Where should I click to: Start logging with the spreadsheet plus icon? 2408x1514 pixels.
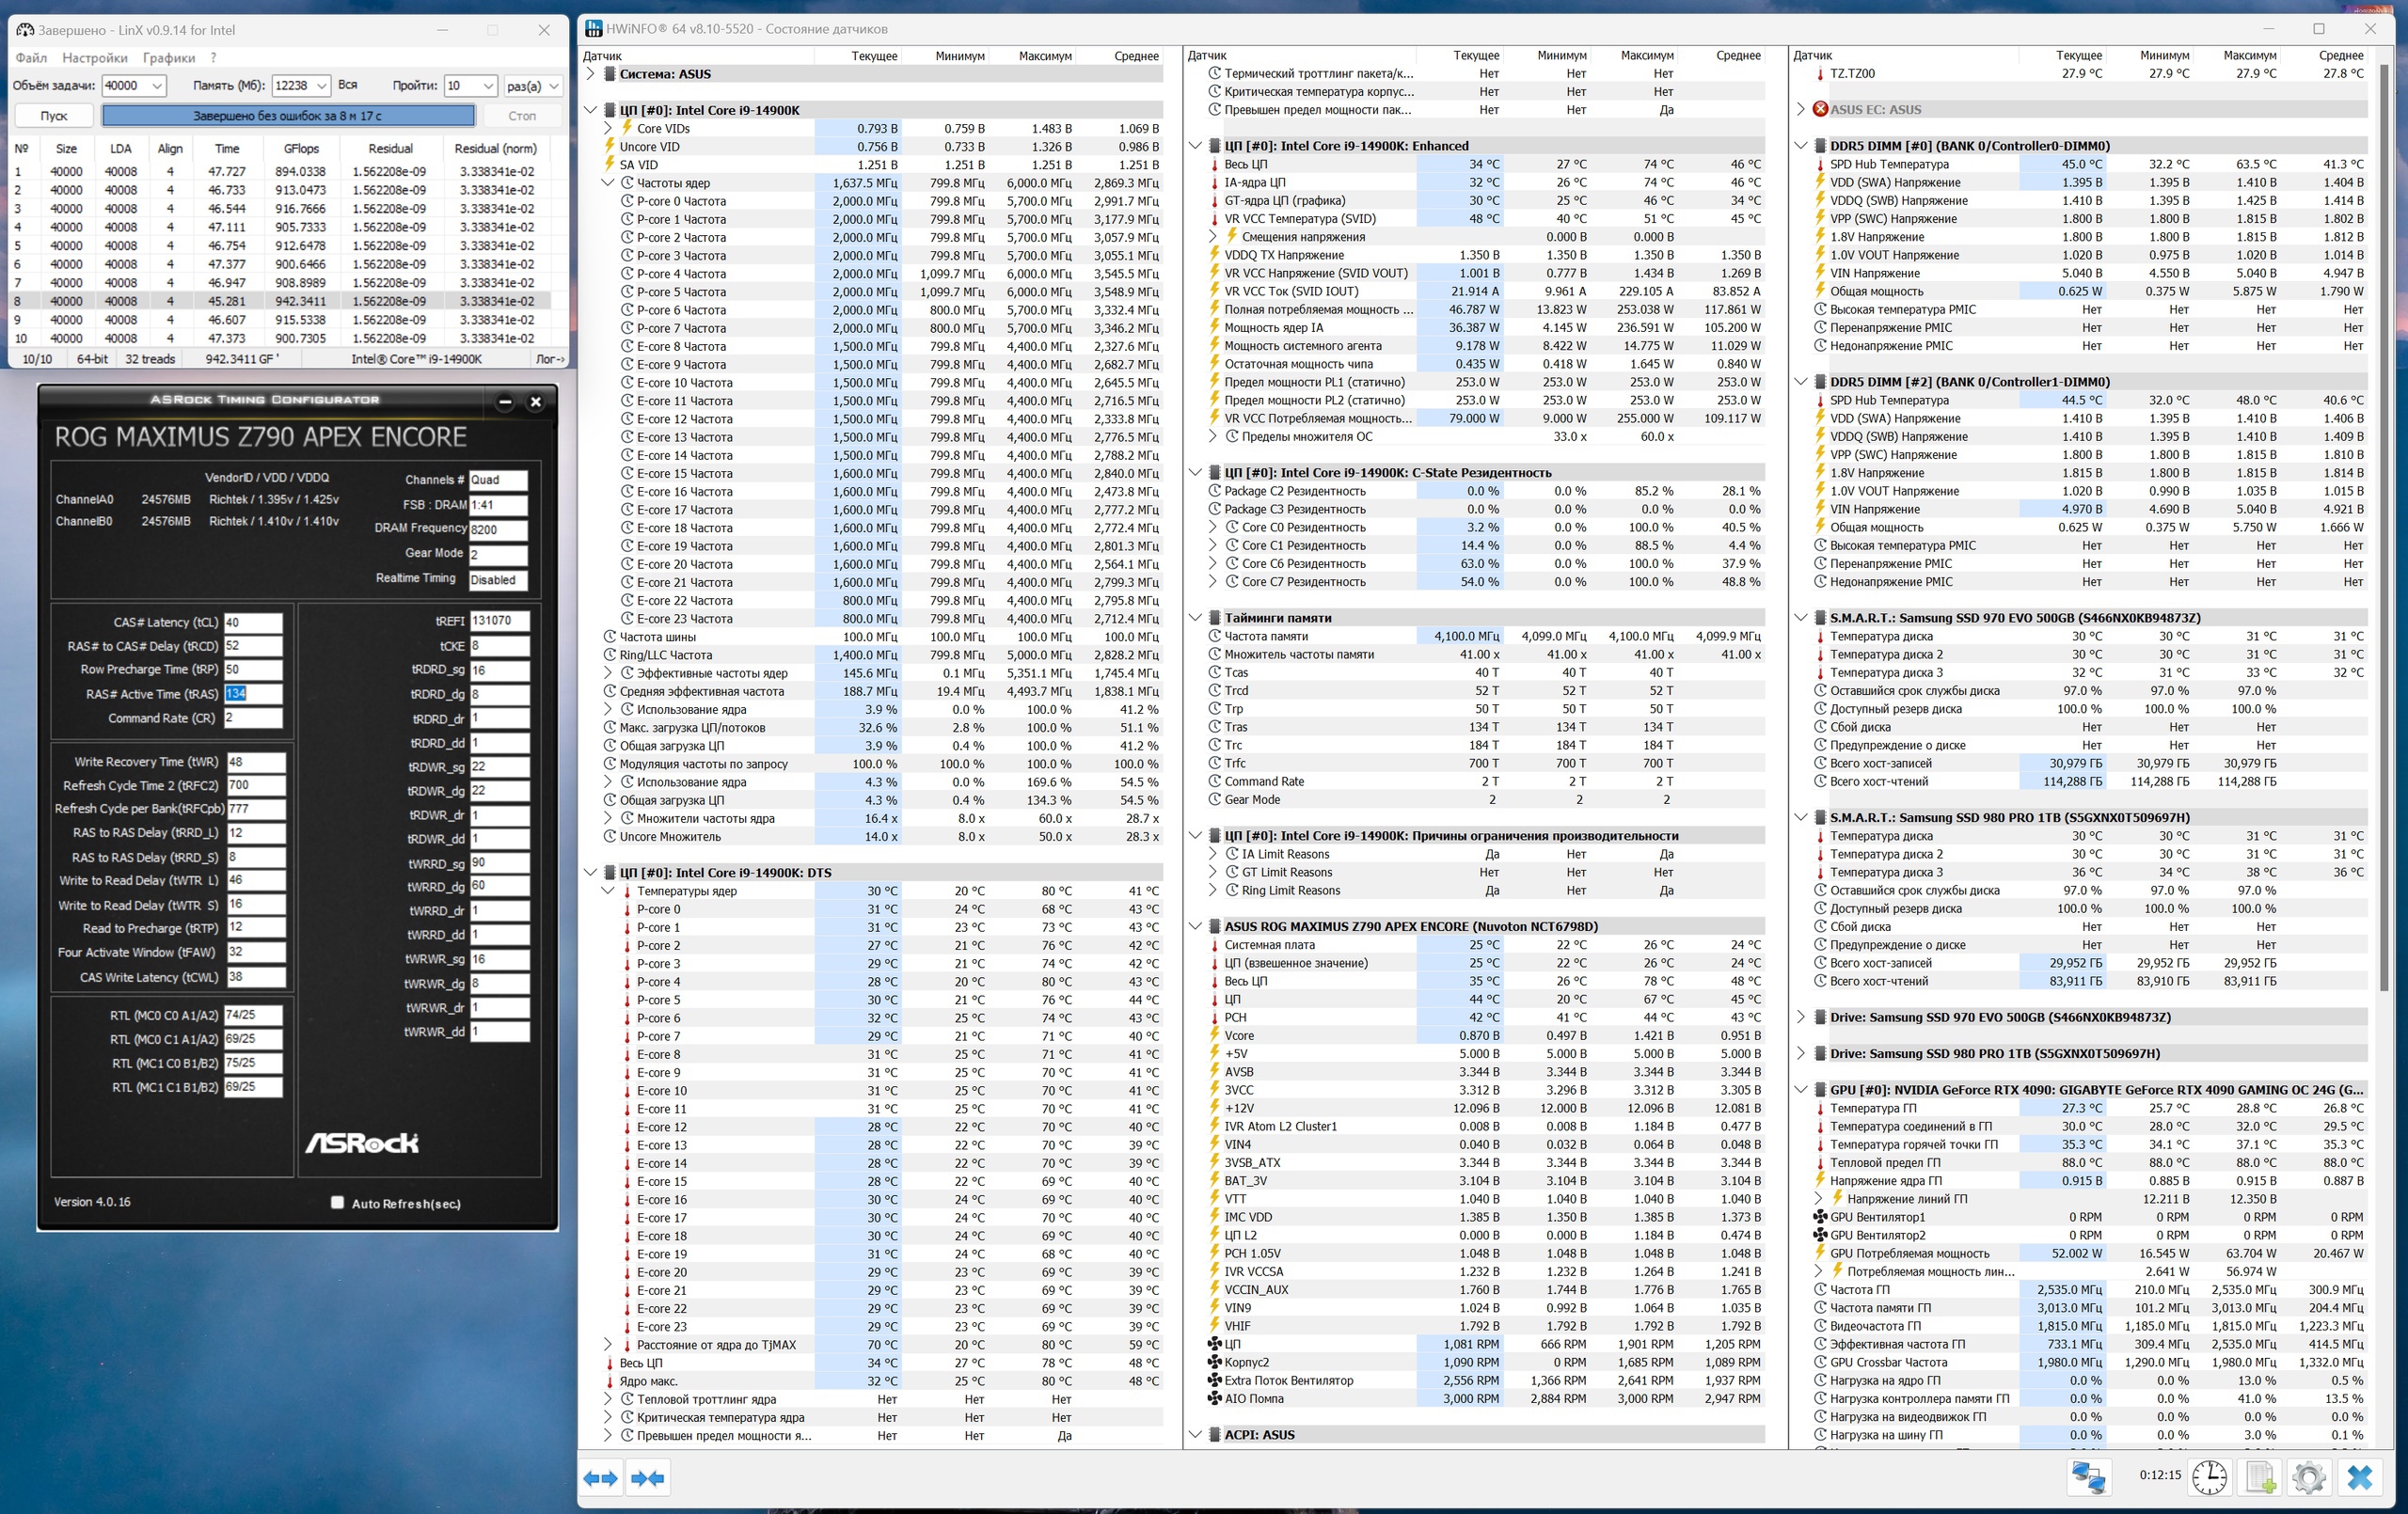2261,1477
